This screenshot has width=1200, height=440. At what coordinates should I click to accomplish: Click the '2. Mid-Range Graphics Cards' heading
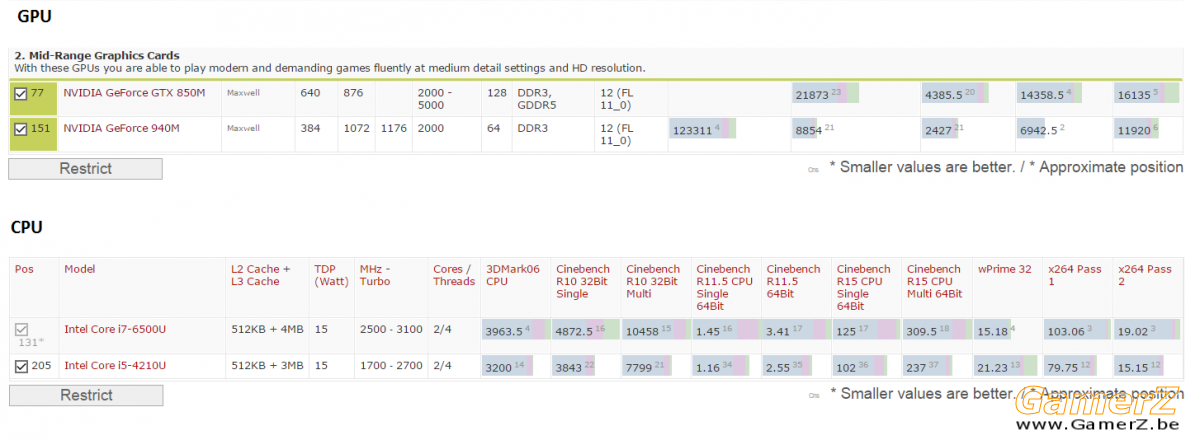pyautogui.click(x=97, y=55)
